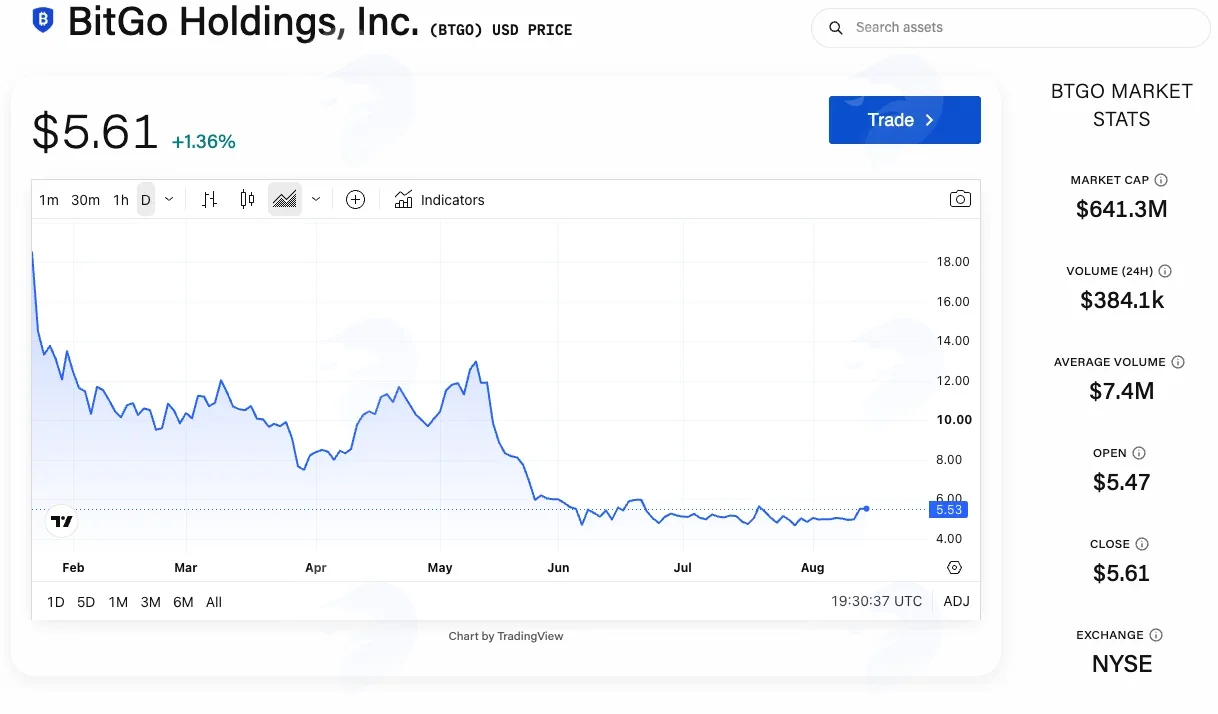1218x714 pixels.
Task: Click the $641.3M market cap value
Action: click(x=1122, y=209)
